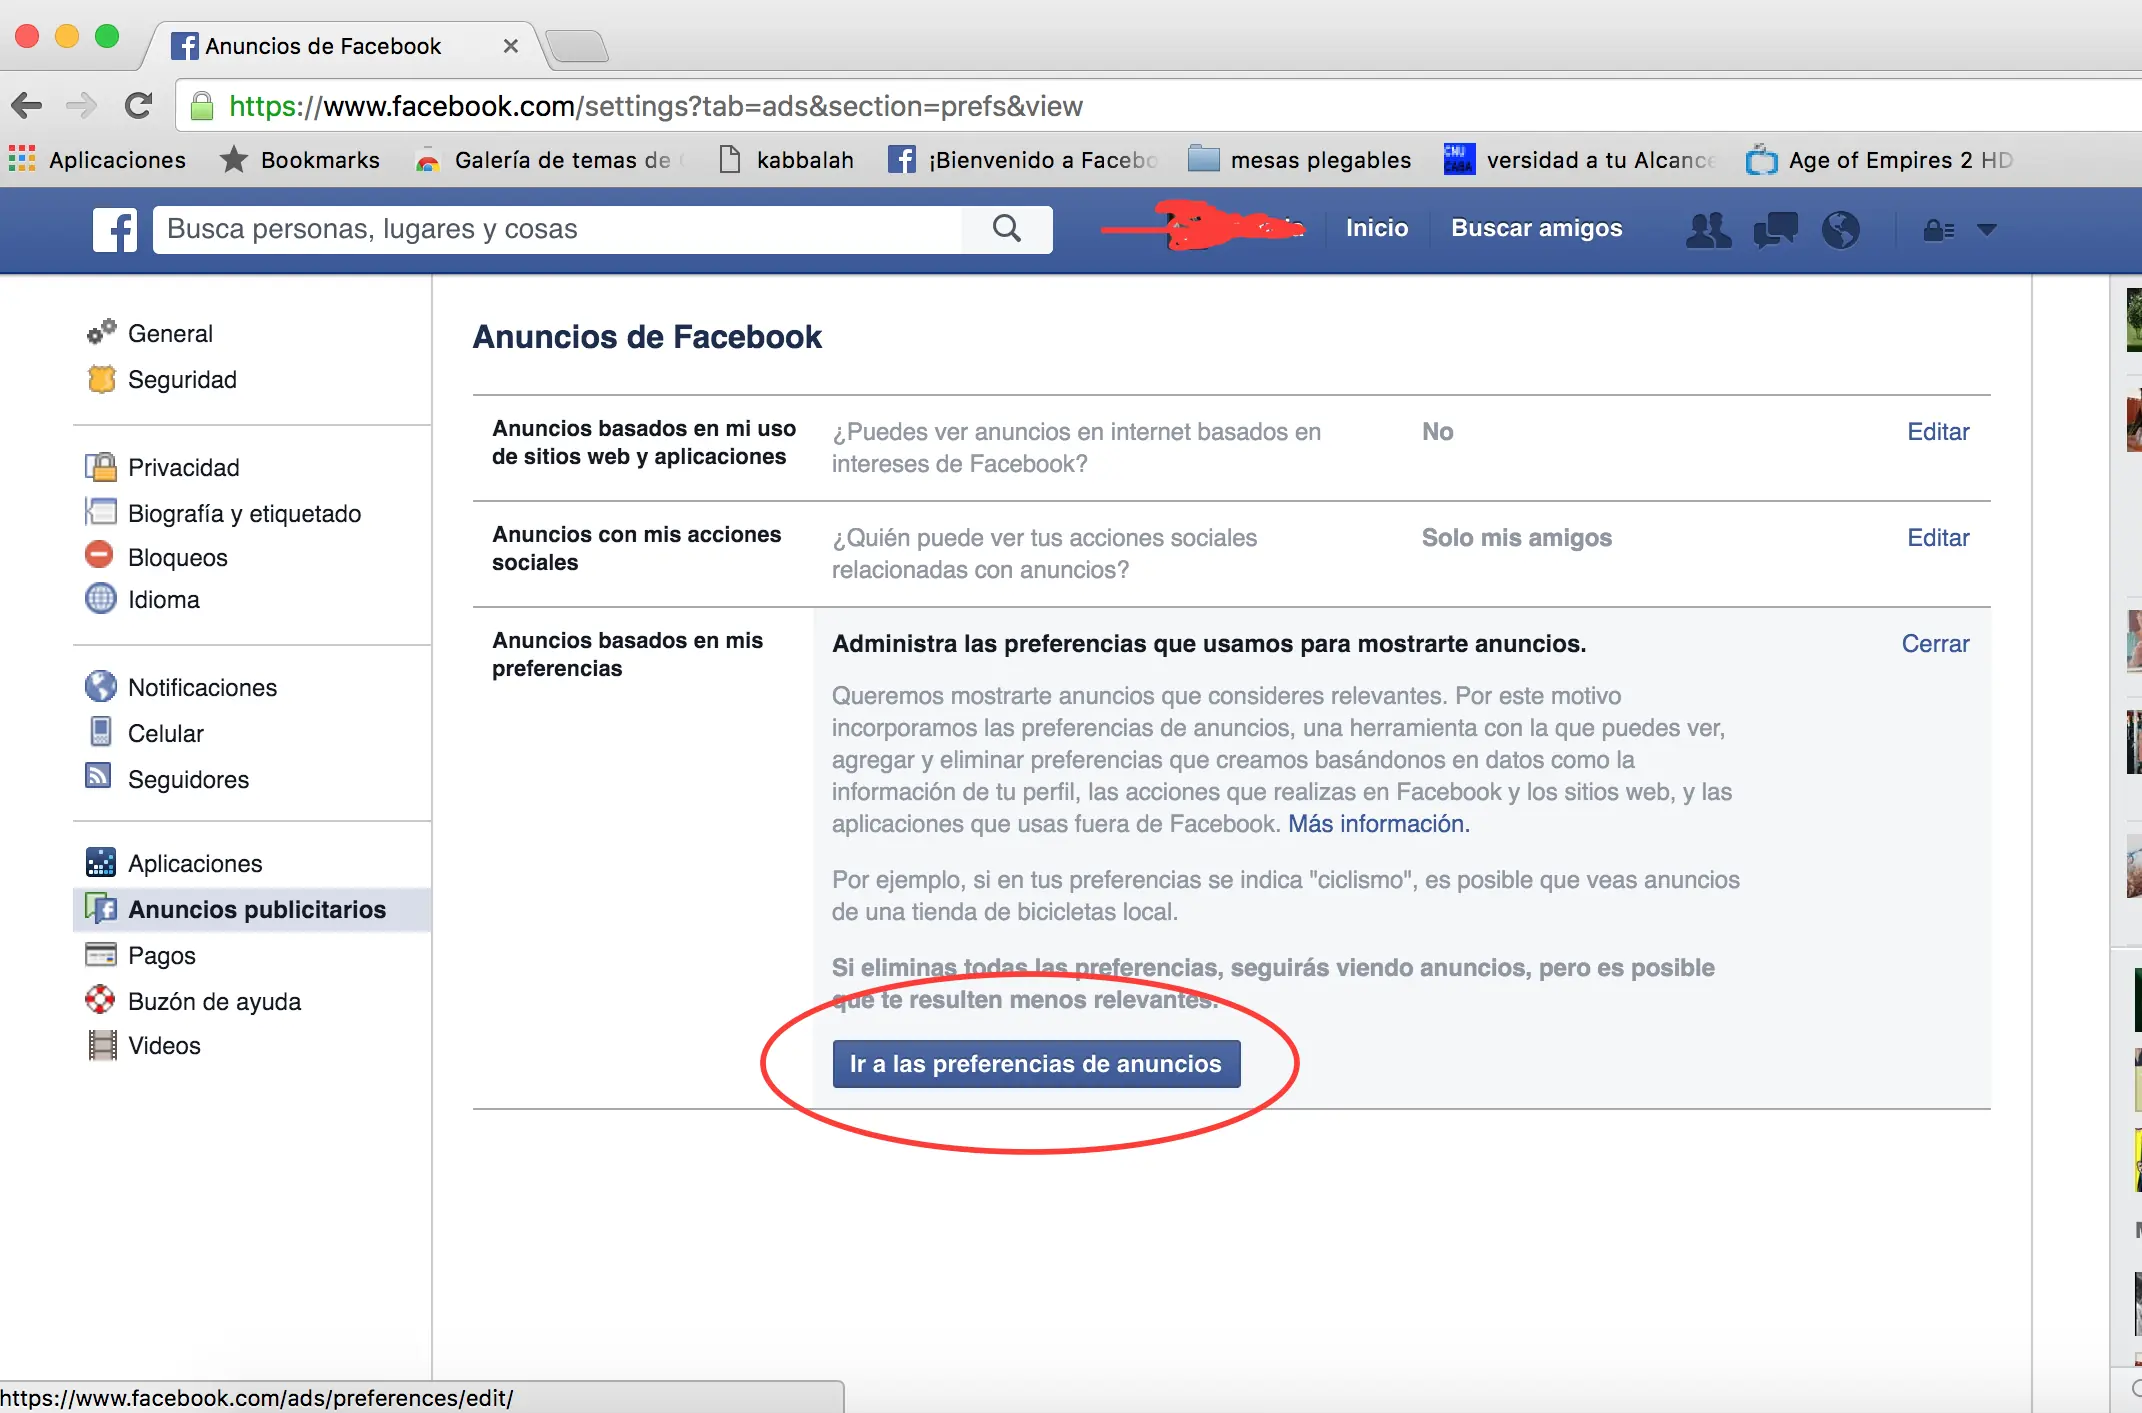
Task: Click the Seguidores feed icon
Action: click(99, 777)
